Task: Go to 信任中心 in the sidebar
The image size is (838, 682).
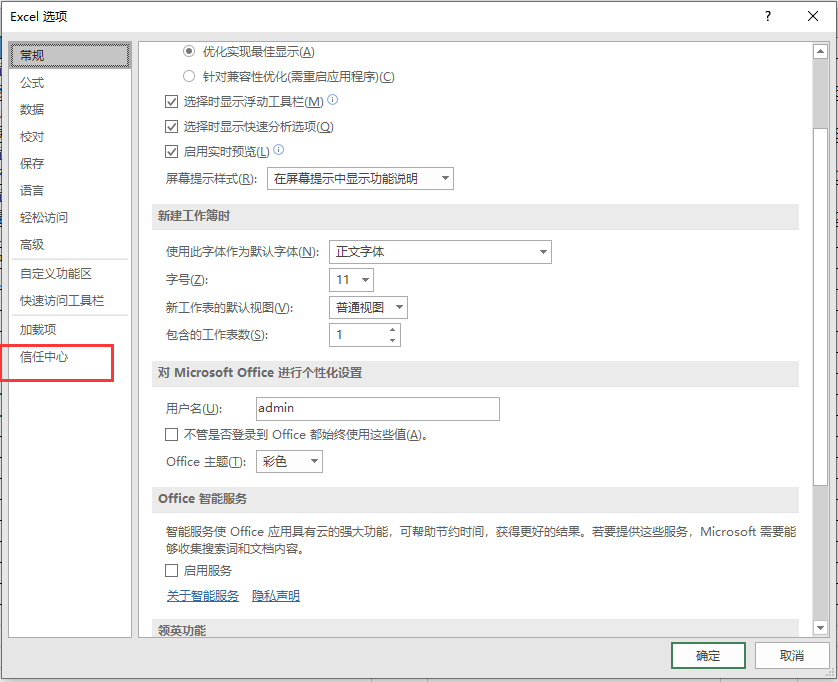Action: (44, 356)
